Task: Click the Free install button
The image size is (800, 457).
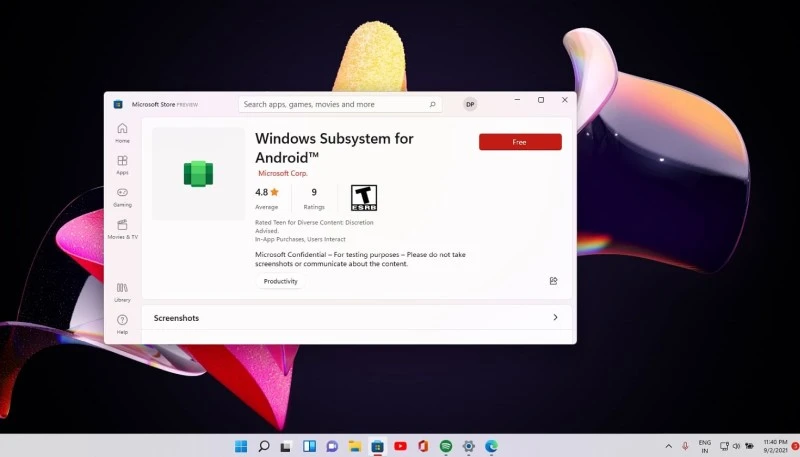Action: tap(520, 142)
